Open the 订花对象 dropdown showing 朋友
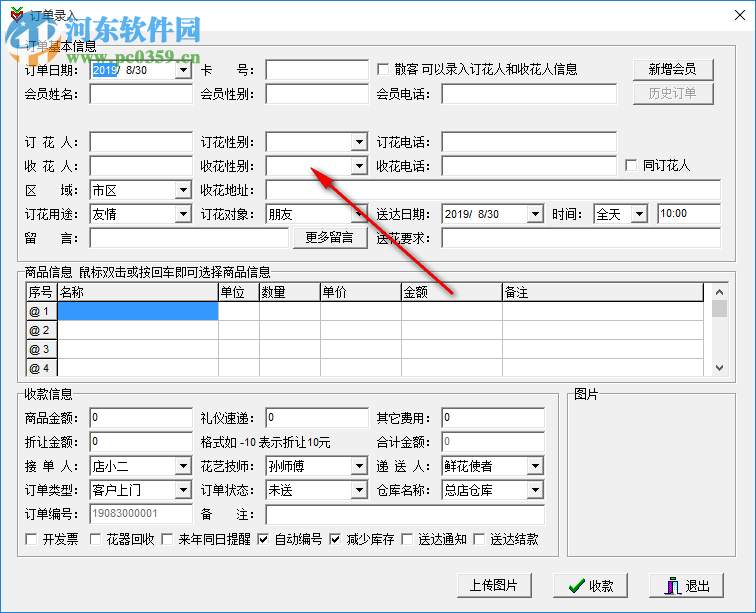The width and height of the screenshot is (756, 613). point(359,214)
